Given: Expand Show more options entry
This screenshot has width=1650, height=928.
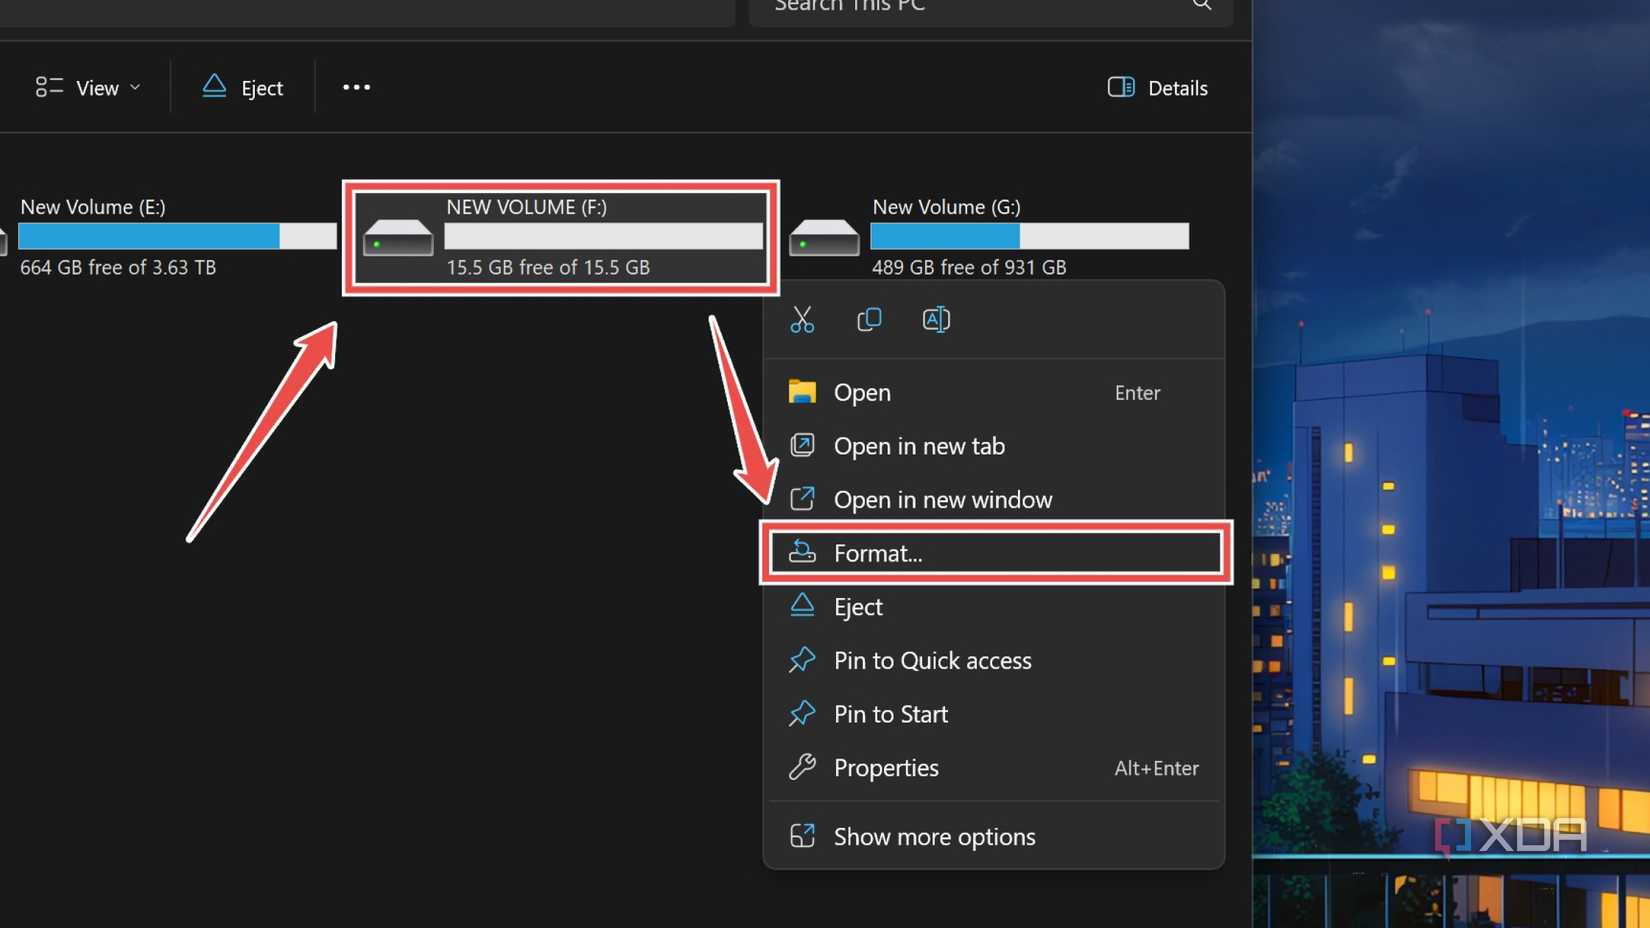Looking at the screenshot, I should tap(933, 836).
